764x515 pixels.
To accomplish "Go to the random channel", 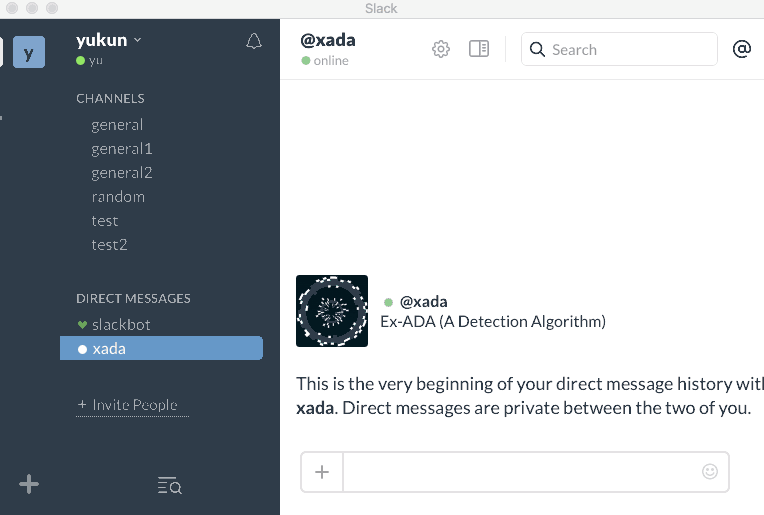I will (118, 197).
